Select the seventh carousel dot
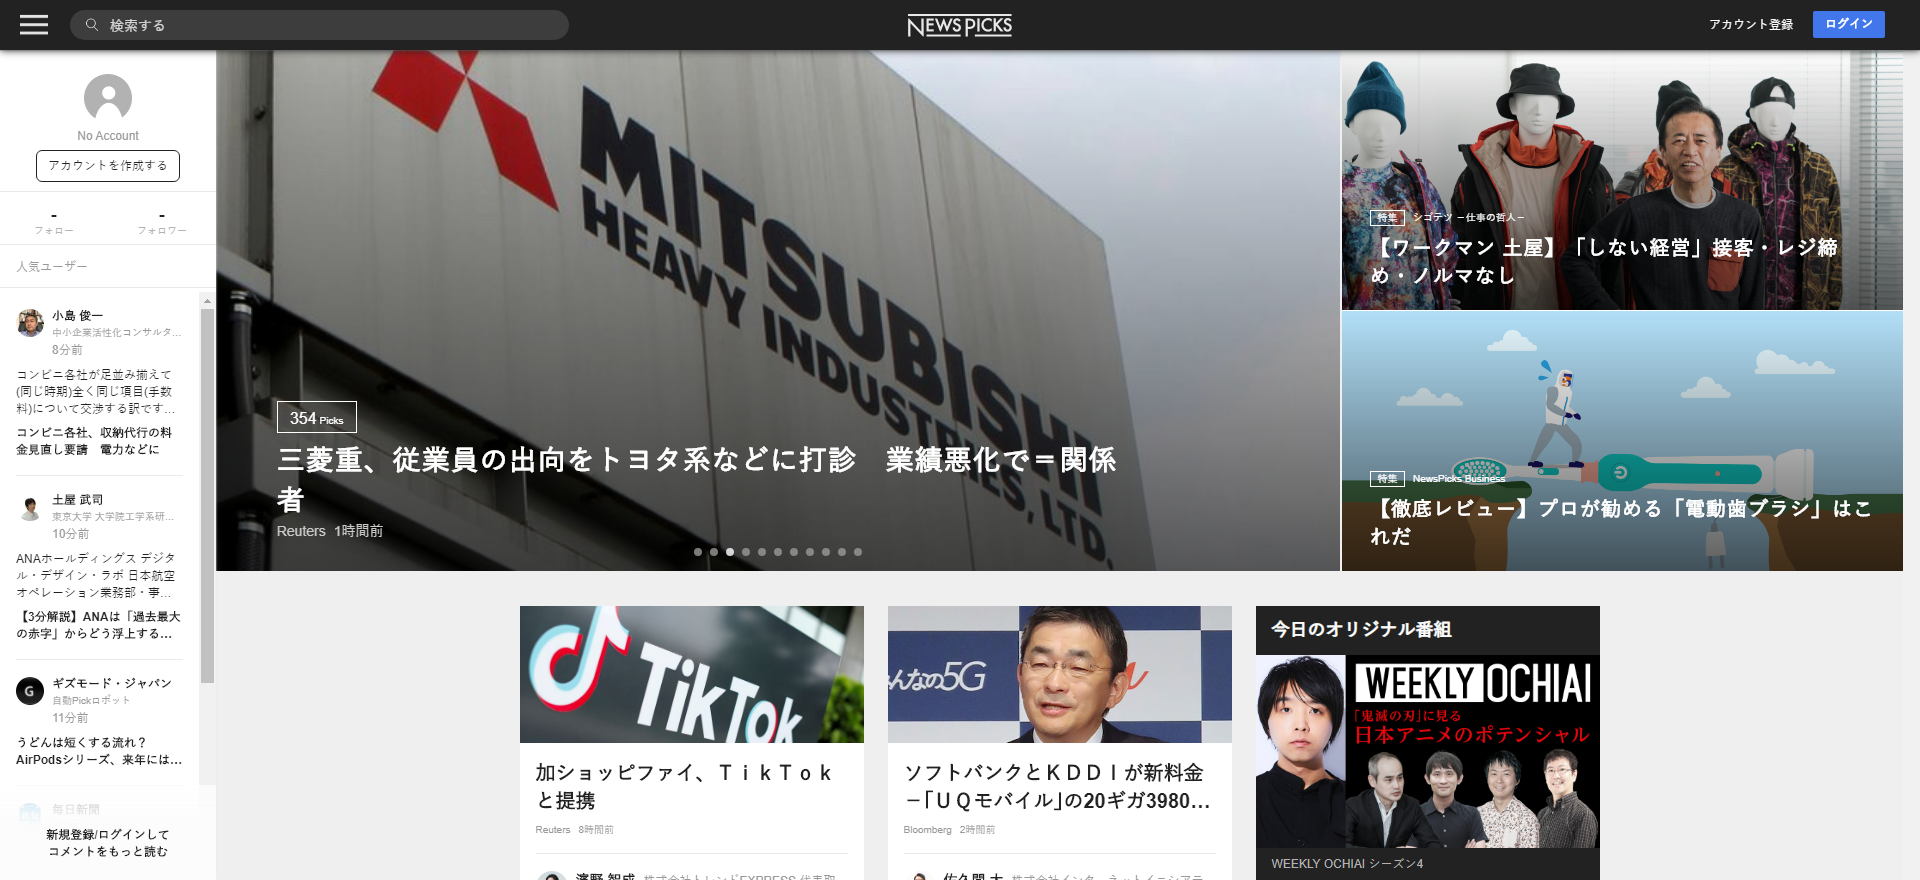The width and height of the screenshot is (1920, 880). [794, 552]
